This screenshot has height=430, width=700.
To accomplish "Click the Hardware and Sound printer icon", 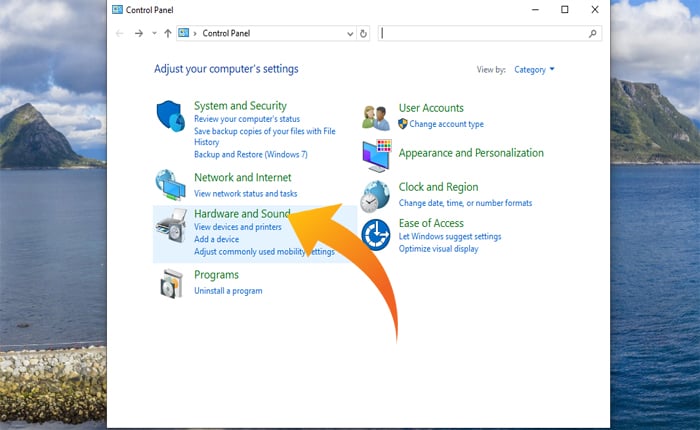I will point(171,226).
